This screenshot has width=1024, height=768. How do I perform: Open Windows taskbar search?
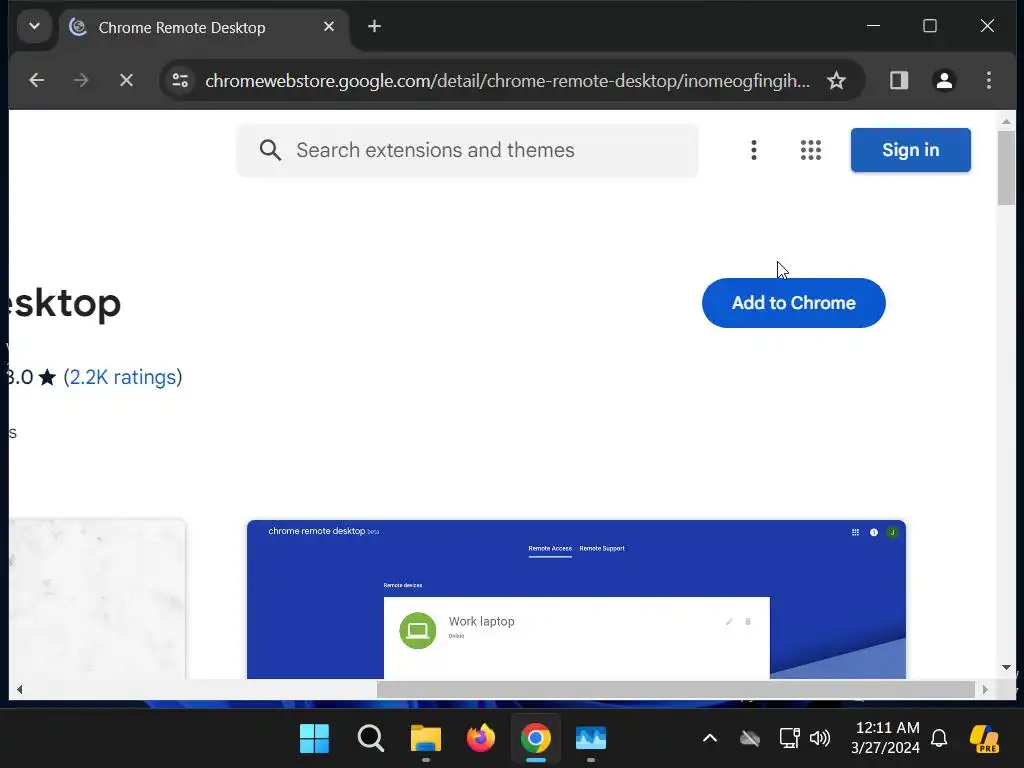370,739
